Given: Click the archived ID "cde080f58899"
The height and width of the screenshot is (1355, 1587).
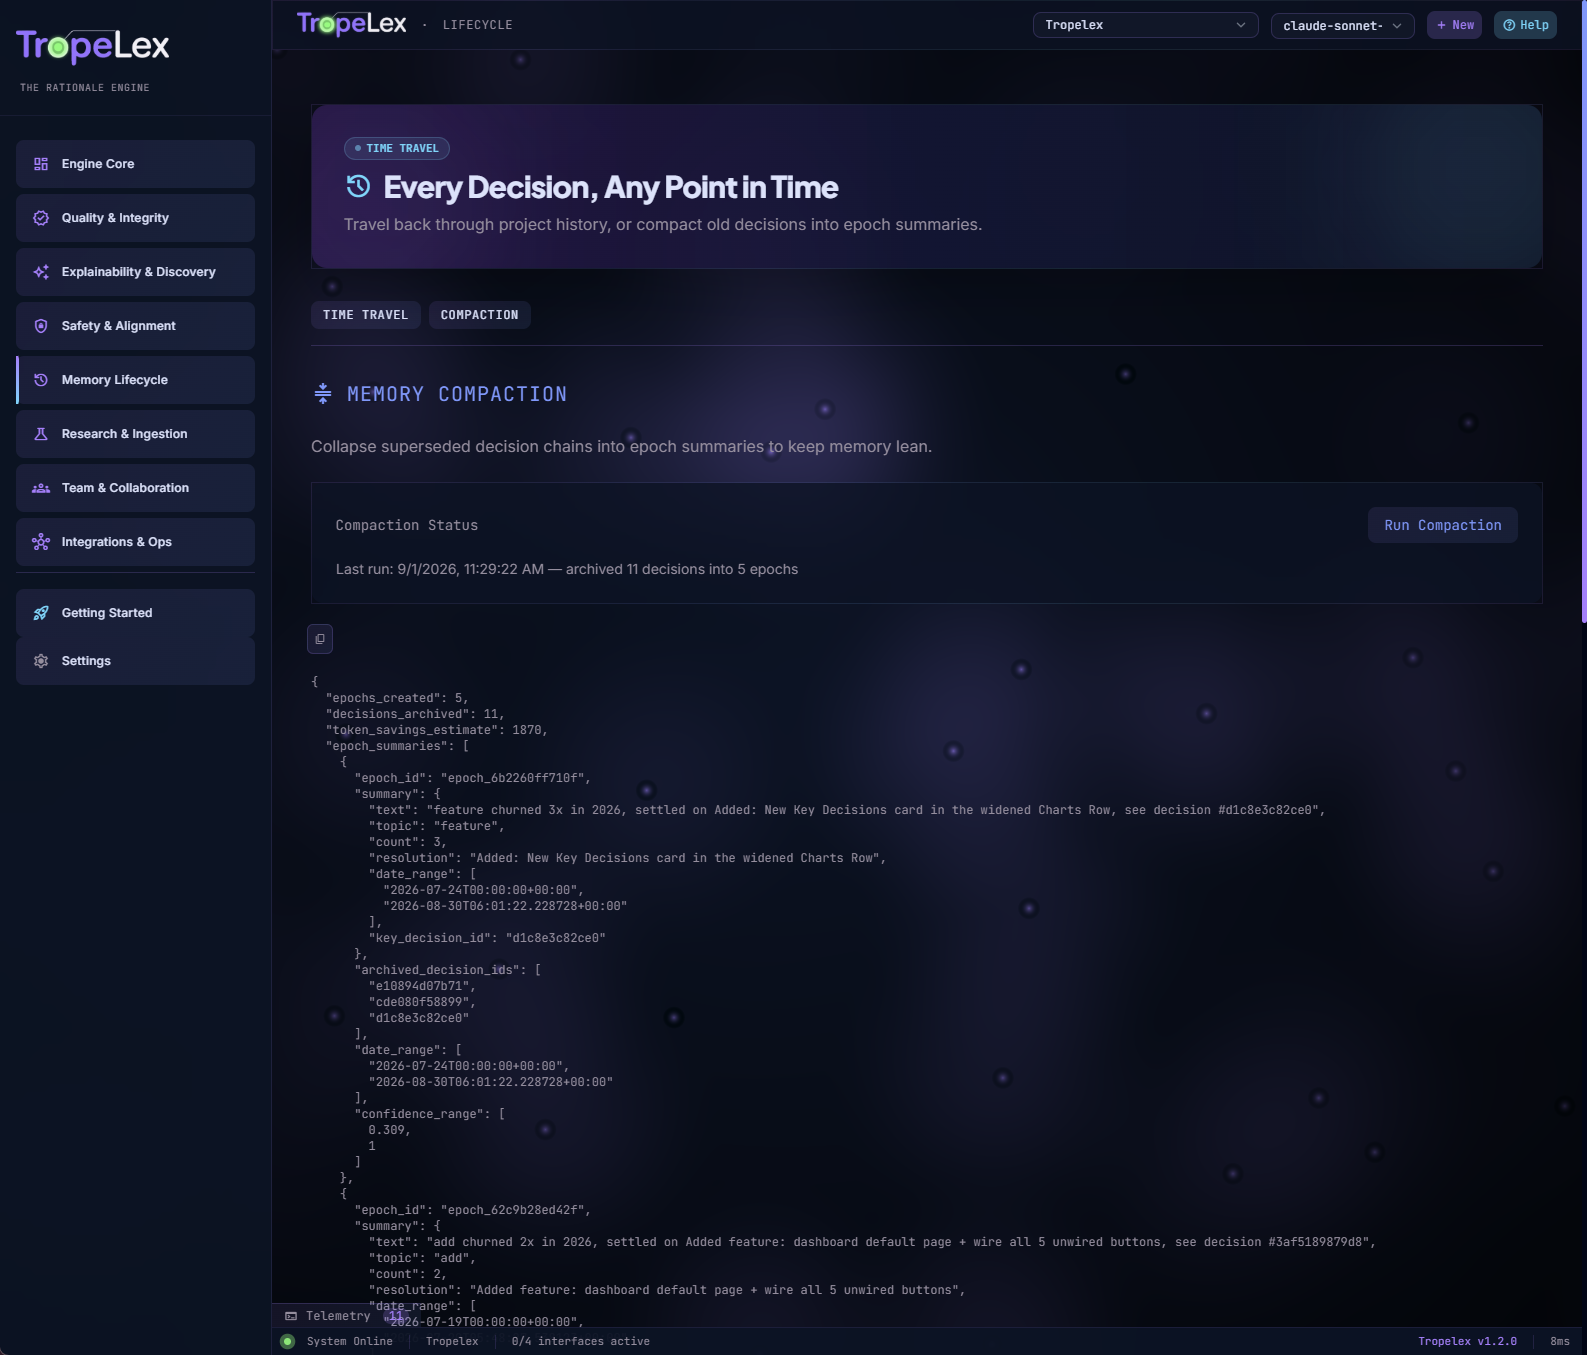Looking at the screenshot, I should (422, 1002).
